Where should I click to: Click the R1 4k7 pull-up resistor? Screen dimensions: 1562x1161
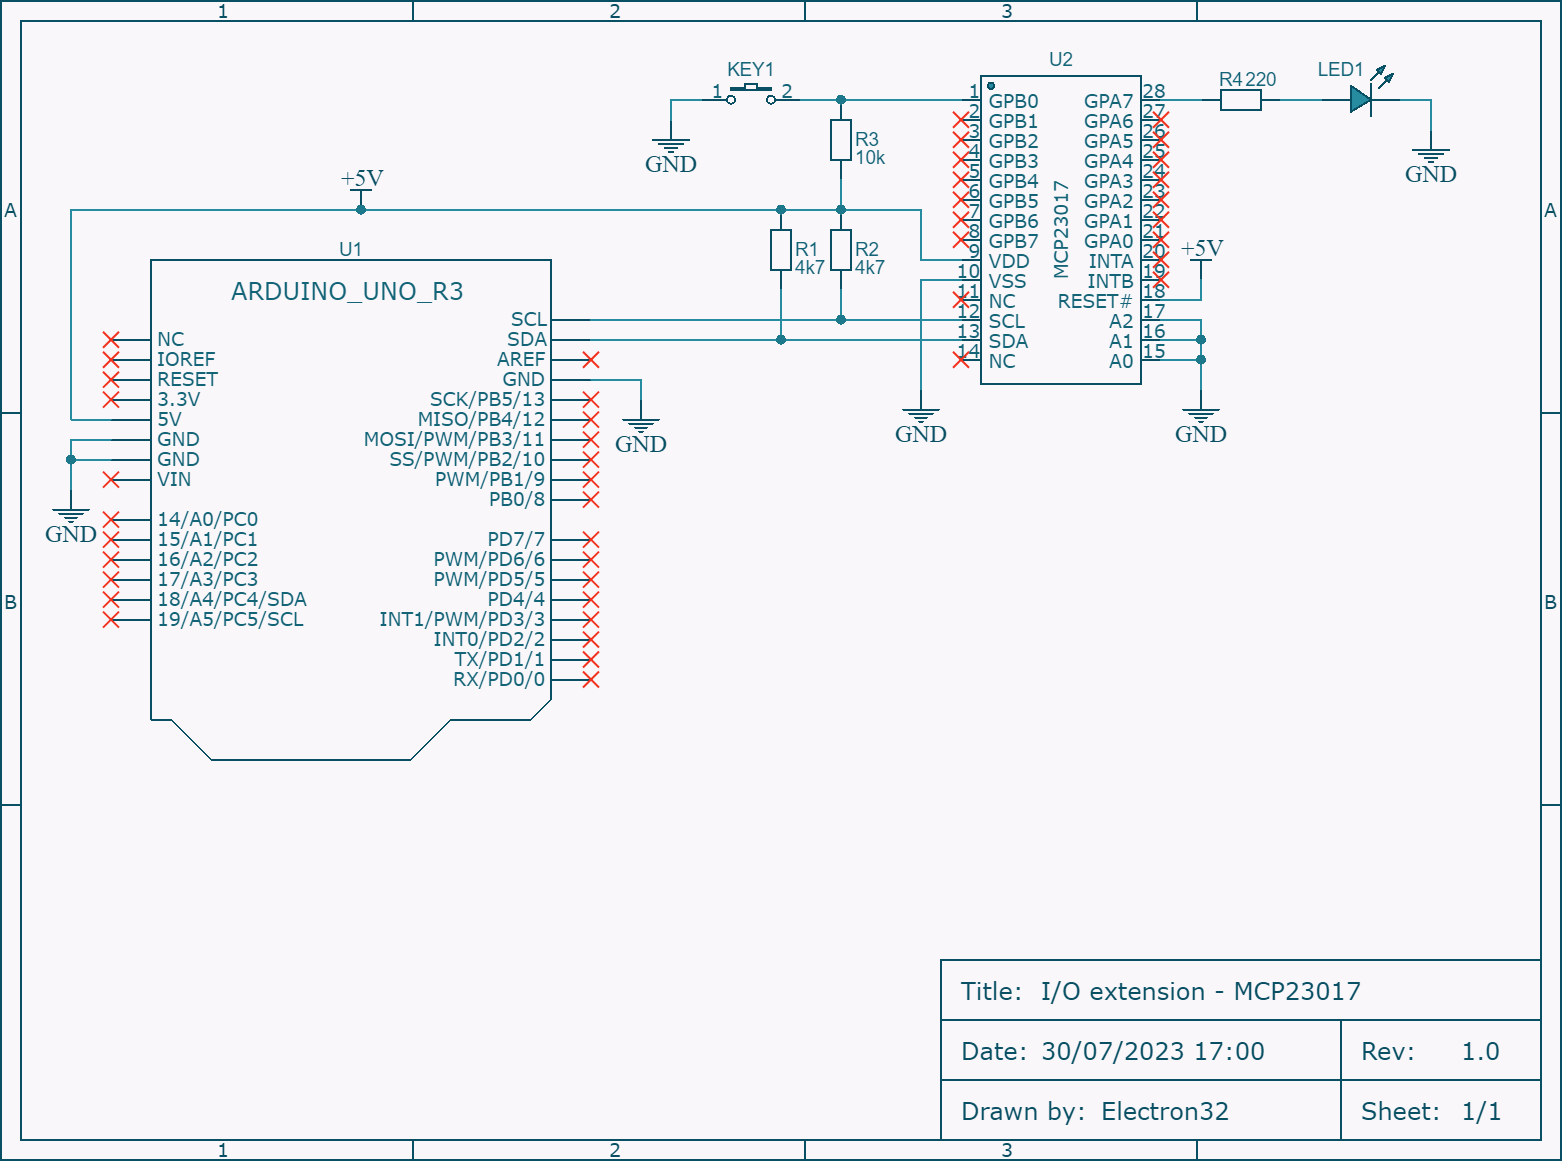pos(781,250)
